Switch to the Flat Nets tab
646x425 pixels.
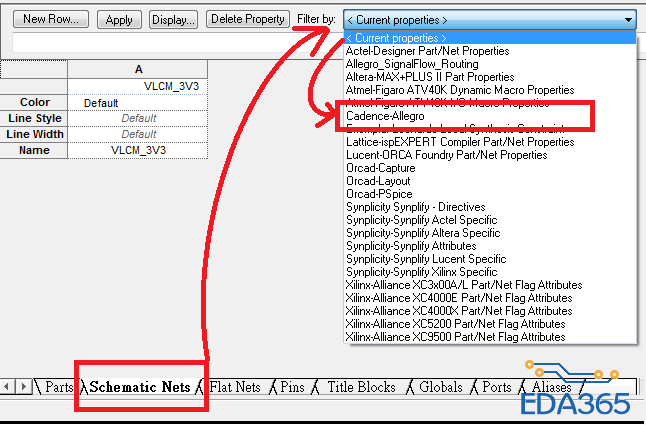pos(235,387)
